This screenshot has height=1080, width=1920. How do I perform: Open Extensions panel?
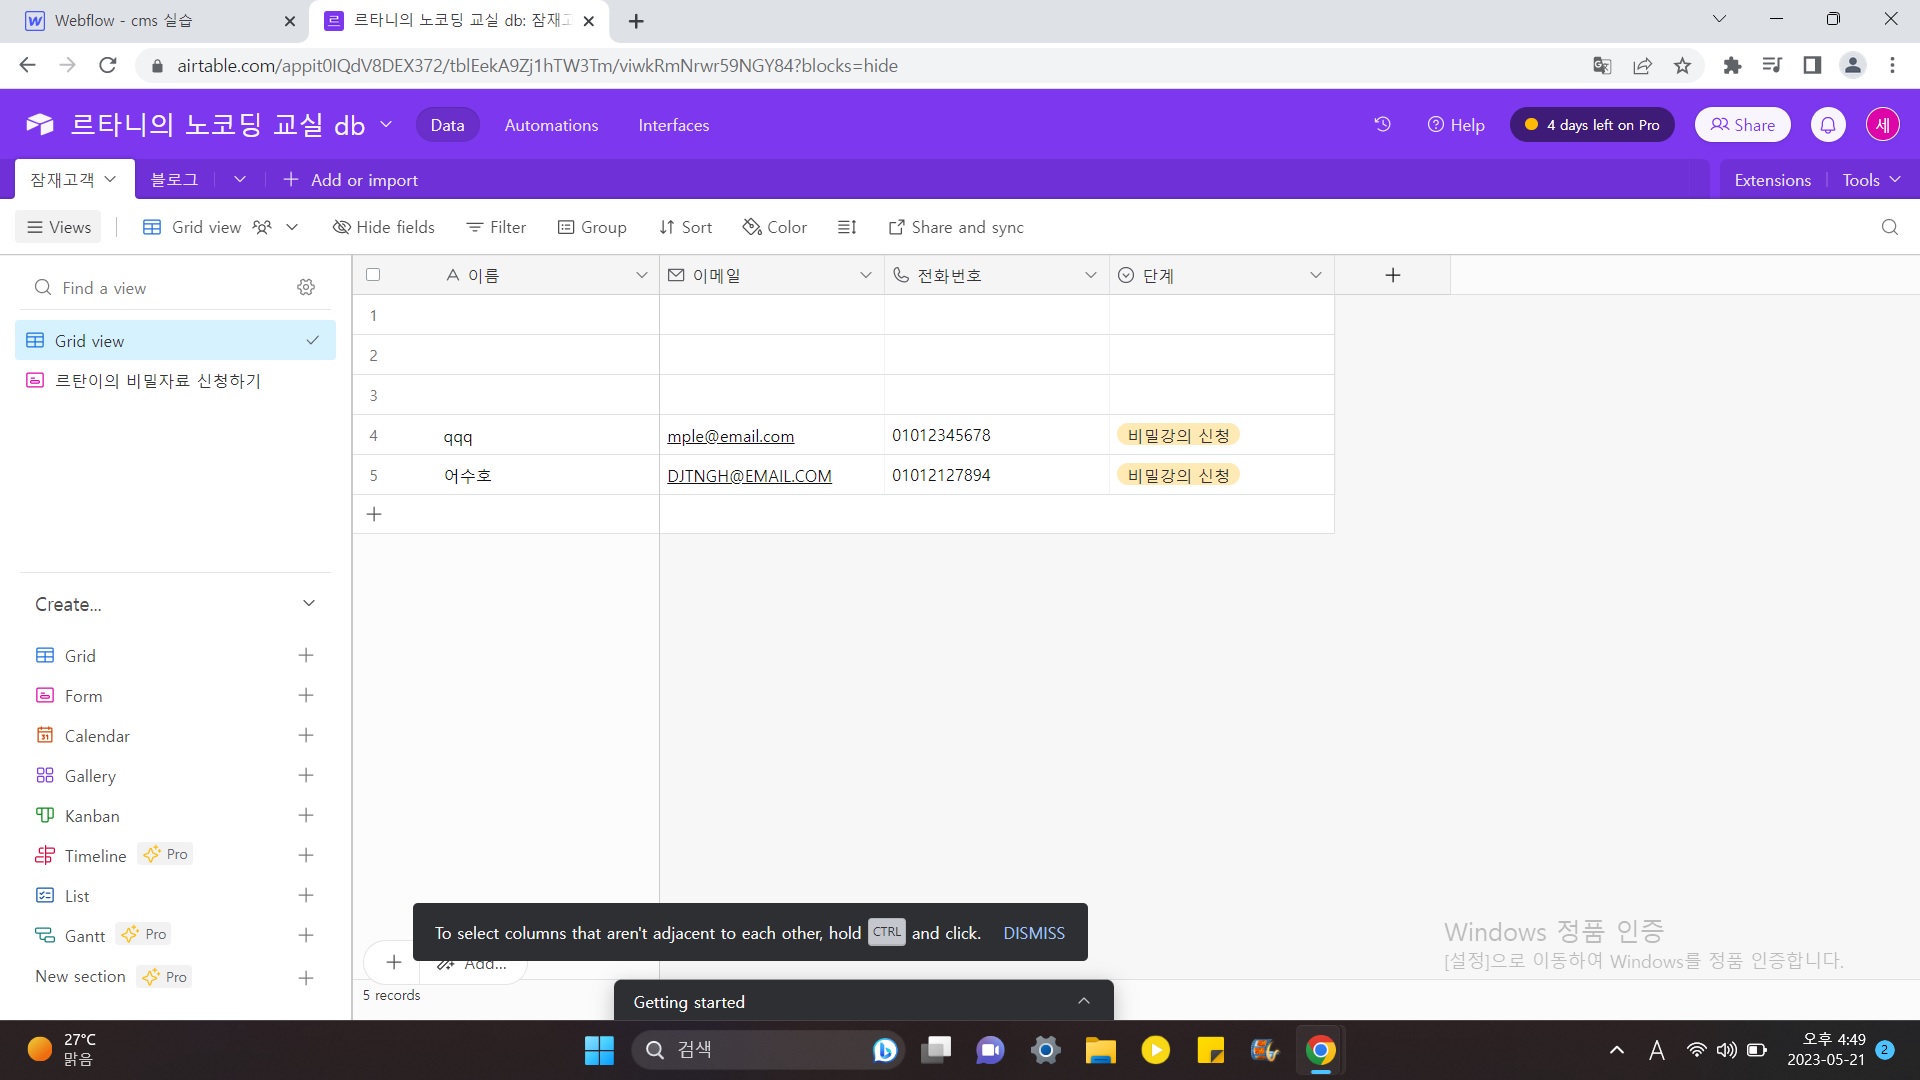coord(1772,180)
